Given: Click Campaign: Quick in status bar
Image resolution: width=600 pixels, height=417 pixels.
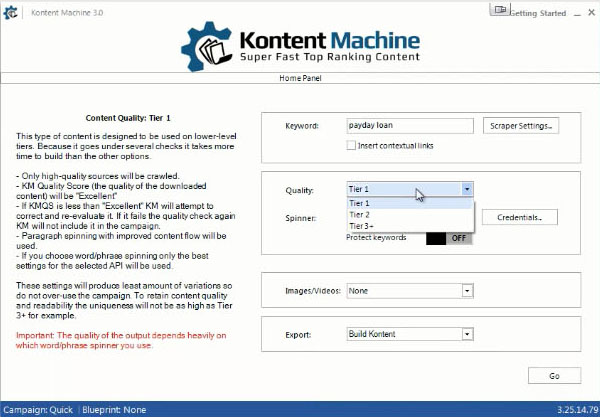Looking at the screenshot, I should click(38, 410).
